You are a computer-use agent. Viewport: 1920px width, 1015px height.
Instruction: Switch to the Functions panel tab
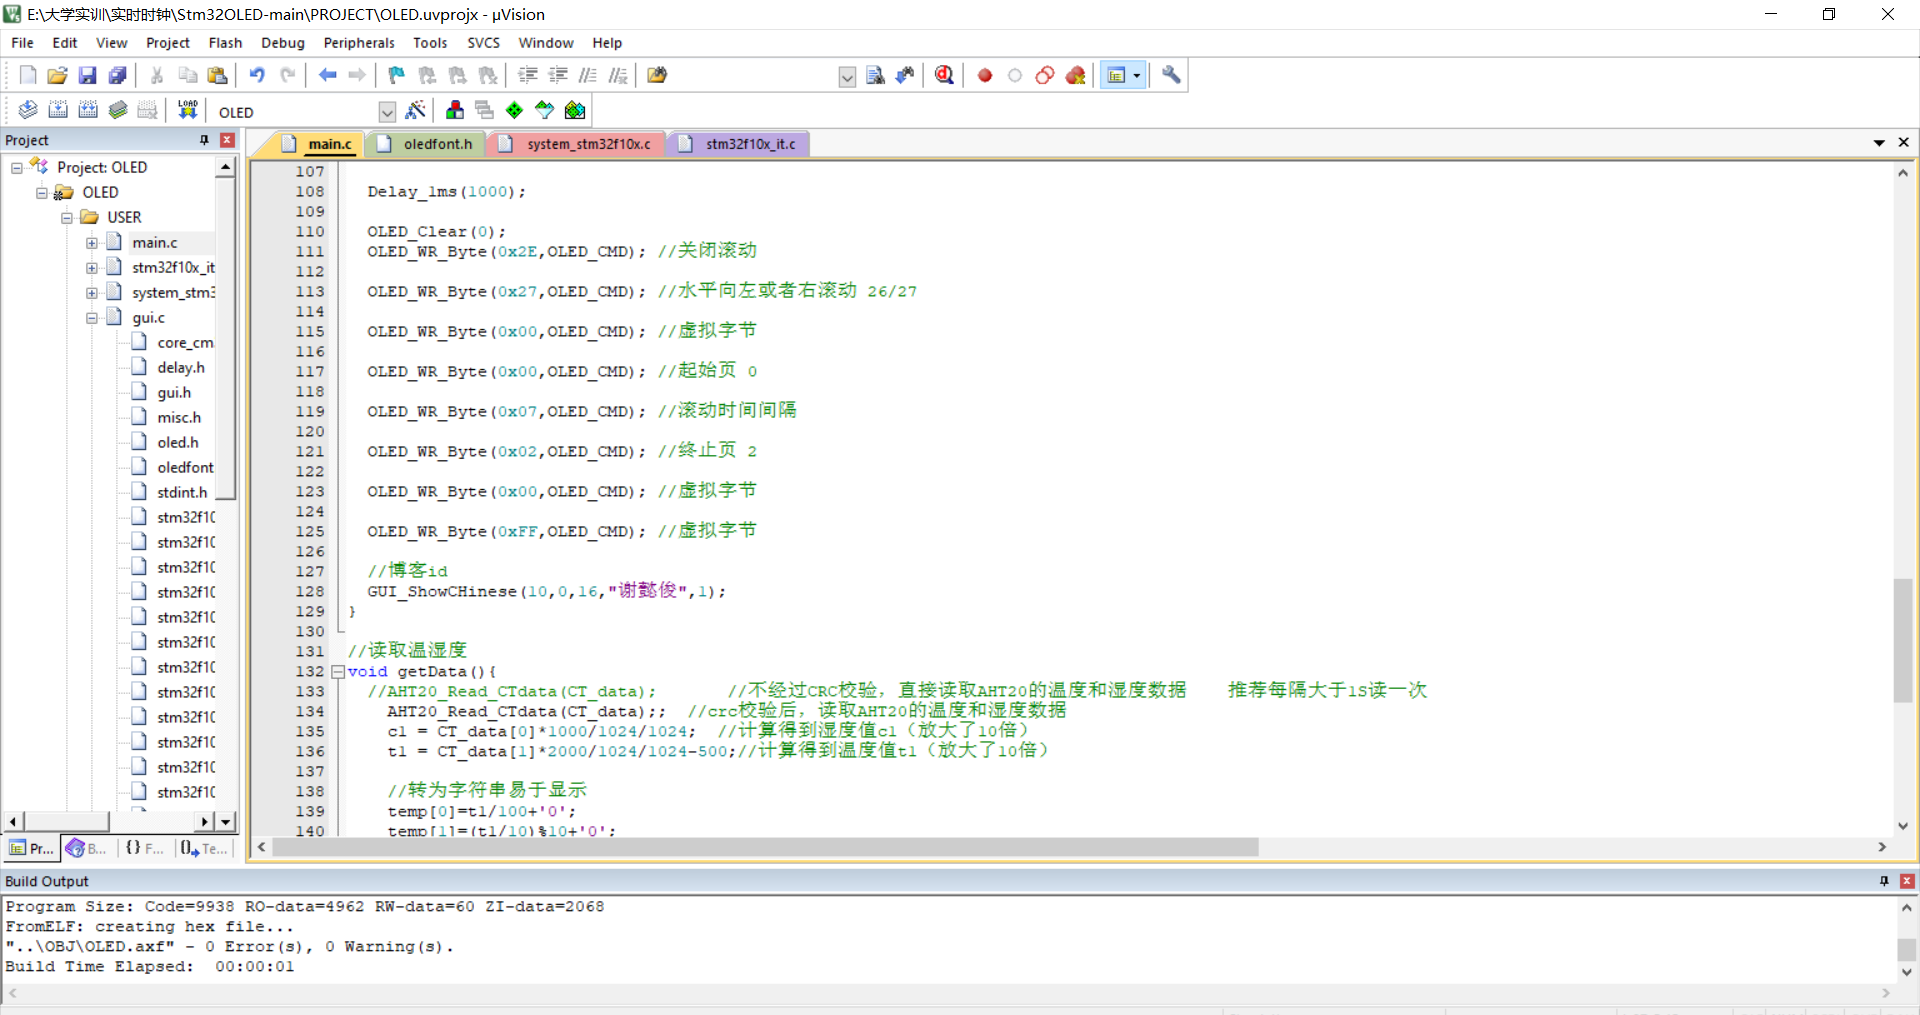coord(145,848)
